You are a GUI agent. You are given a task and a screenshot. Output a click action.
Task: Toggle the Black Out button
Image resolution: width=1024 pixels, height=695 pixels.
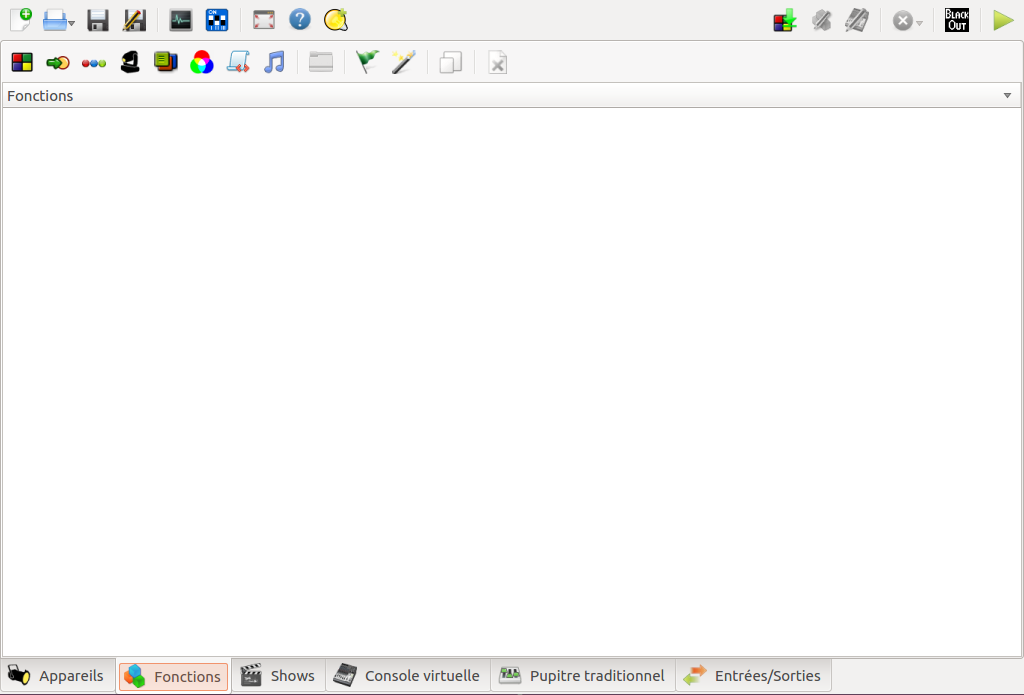tap(957, 20)
